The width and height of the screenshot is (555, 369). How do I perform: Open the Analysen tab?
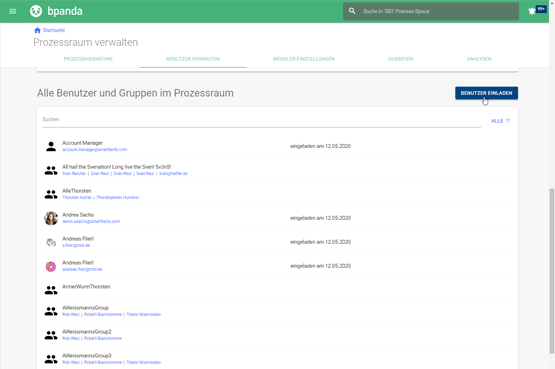[x=479, y=59]
